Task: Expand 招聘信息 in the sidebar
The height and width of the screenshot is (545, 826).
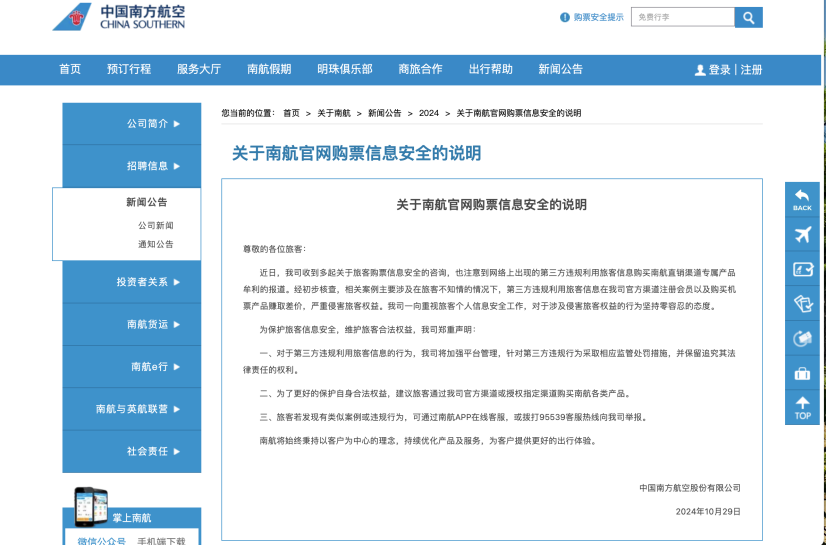Action: 132,166
